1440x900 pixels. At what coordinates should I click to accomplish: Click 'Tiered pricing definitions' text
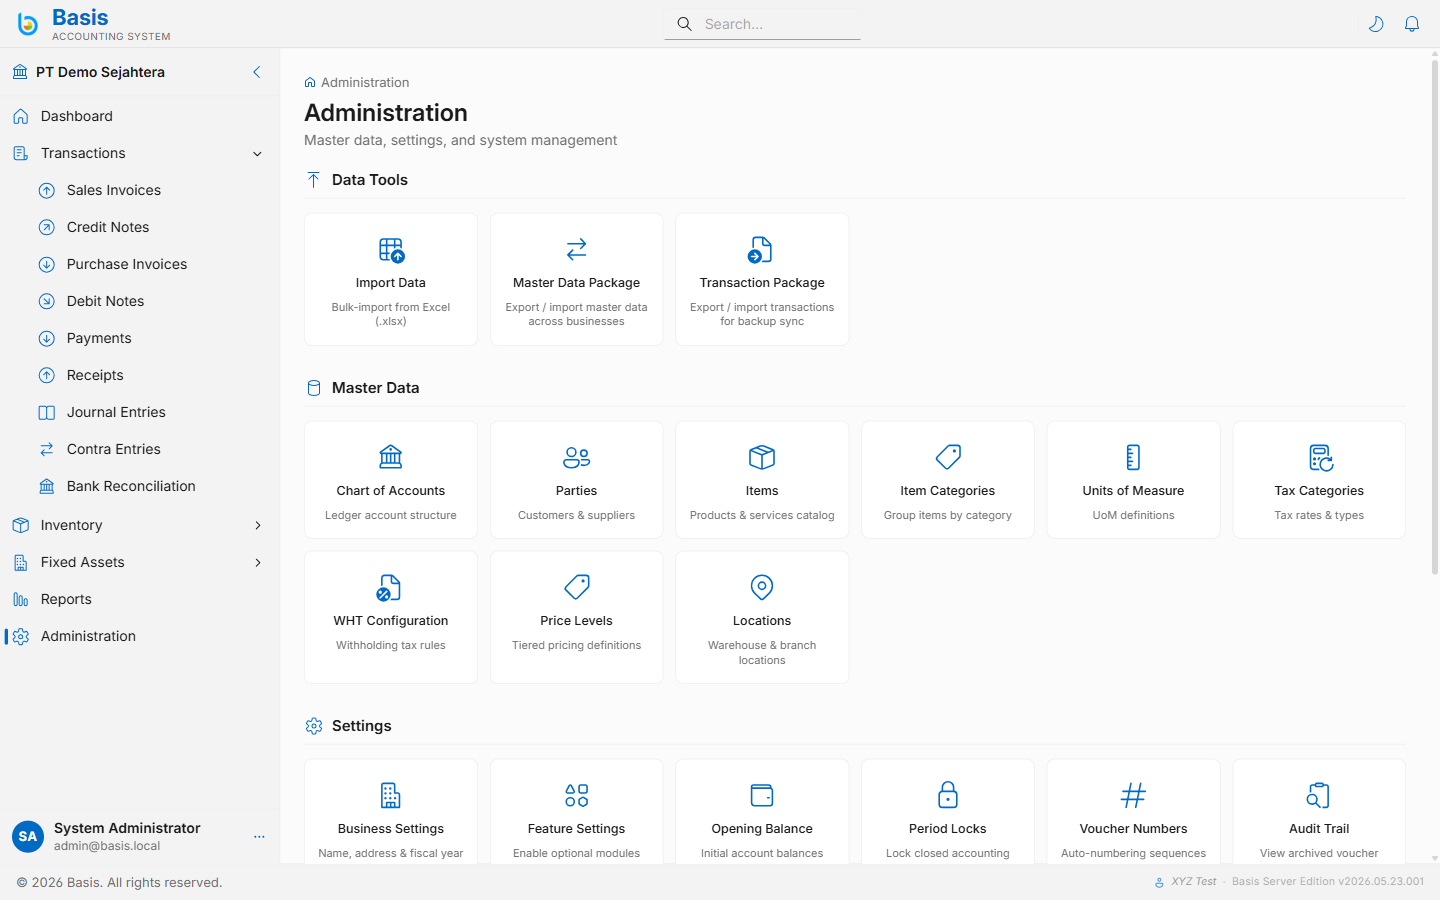pos(577,645)
